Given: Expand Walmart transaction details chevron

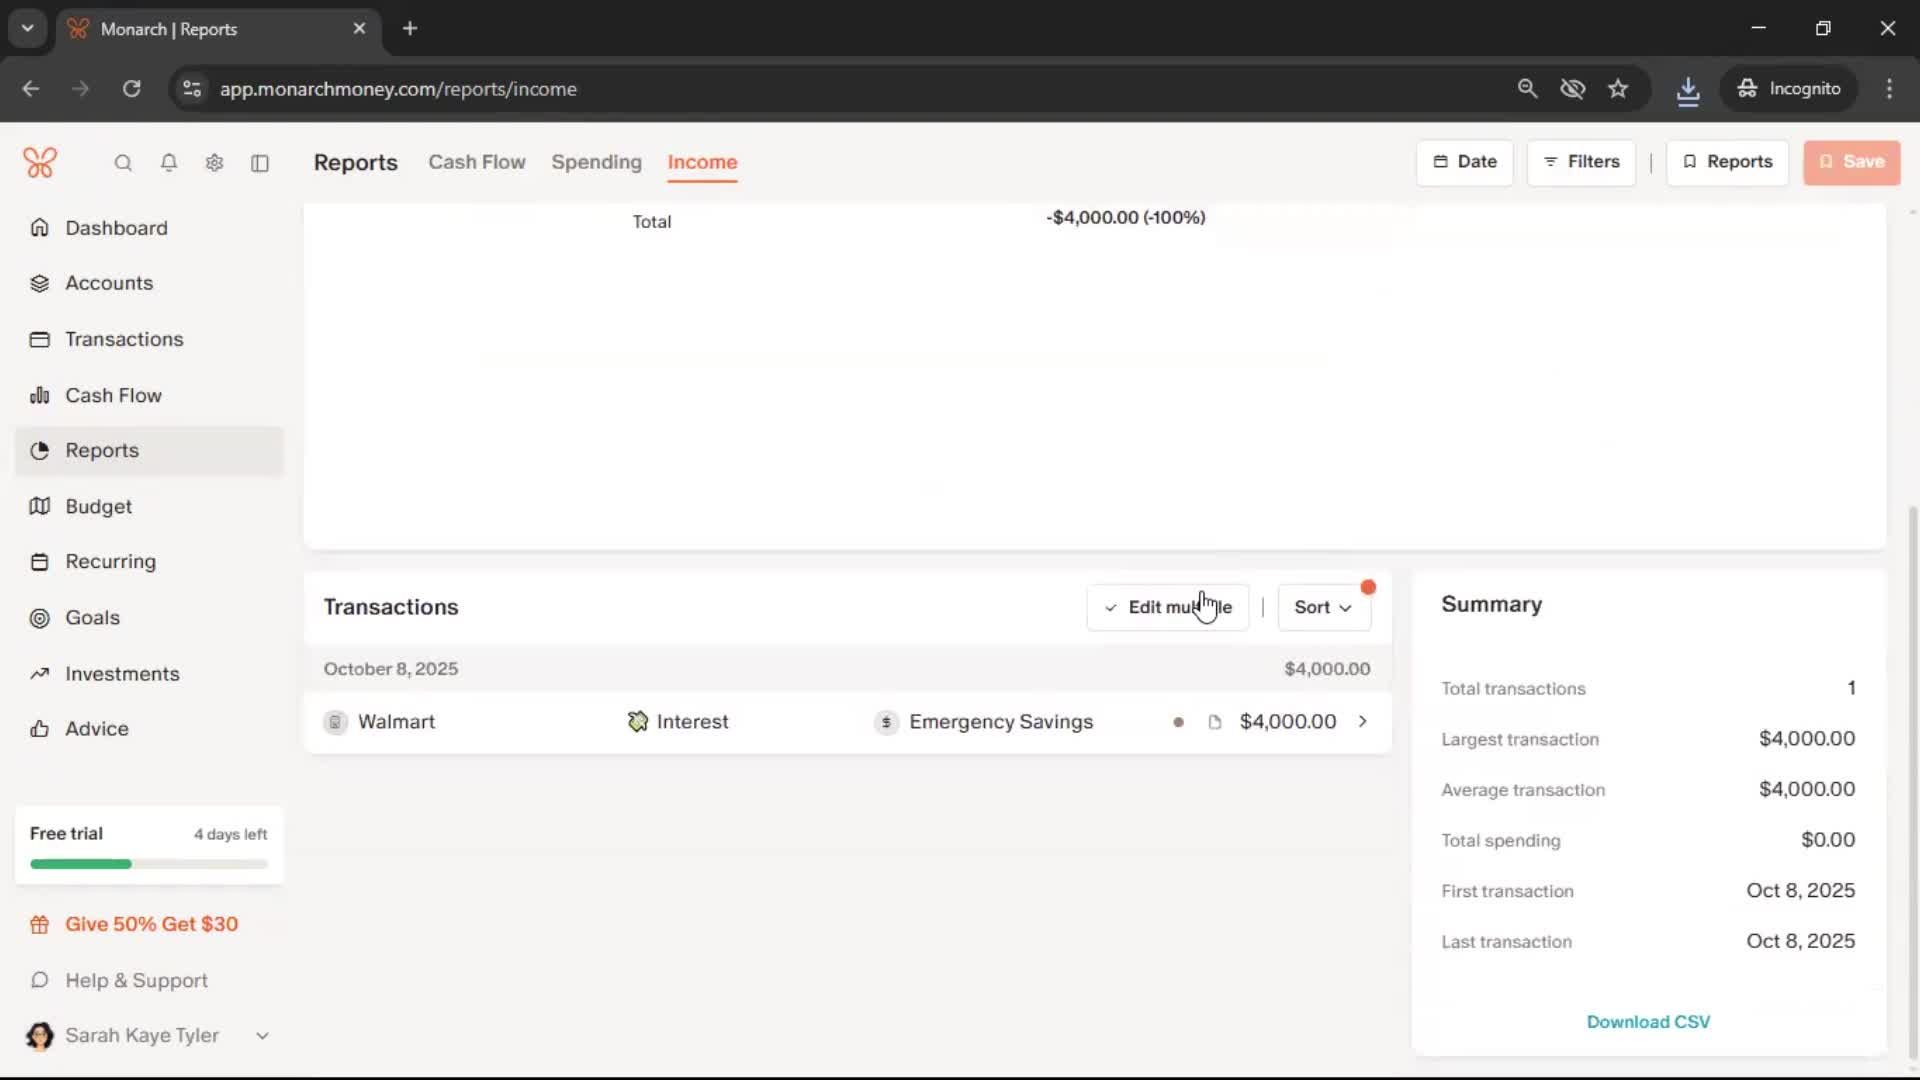Looking at the screenshot, I should [x=1362, y=722].
